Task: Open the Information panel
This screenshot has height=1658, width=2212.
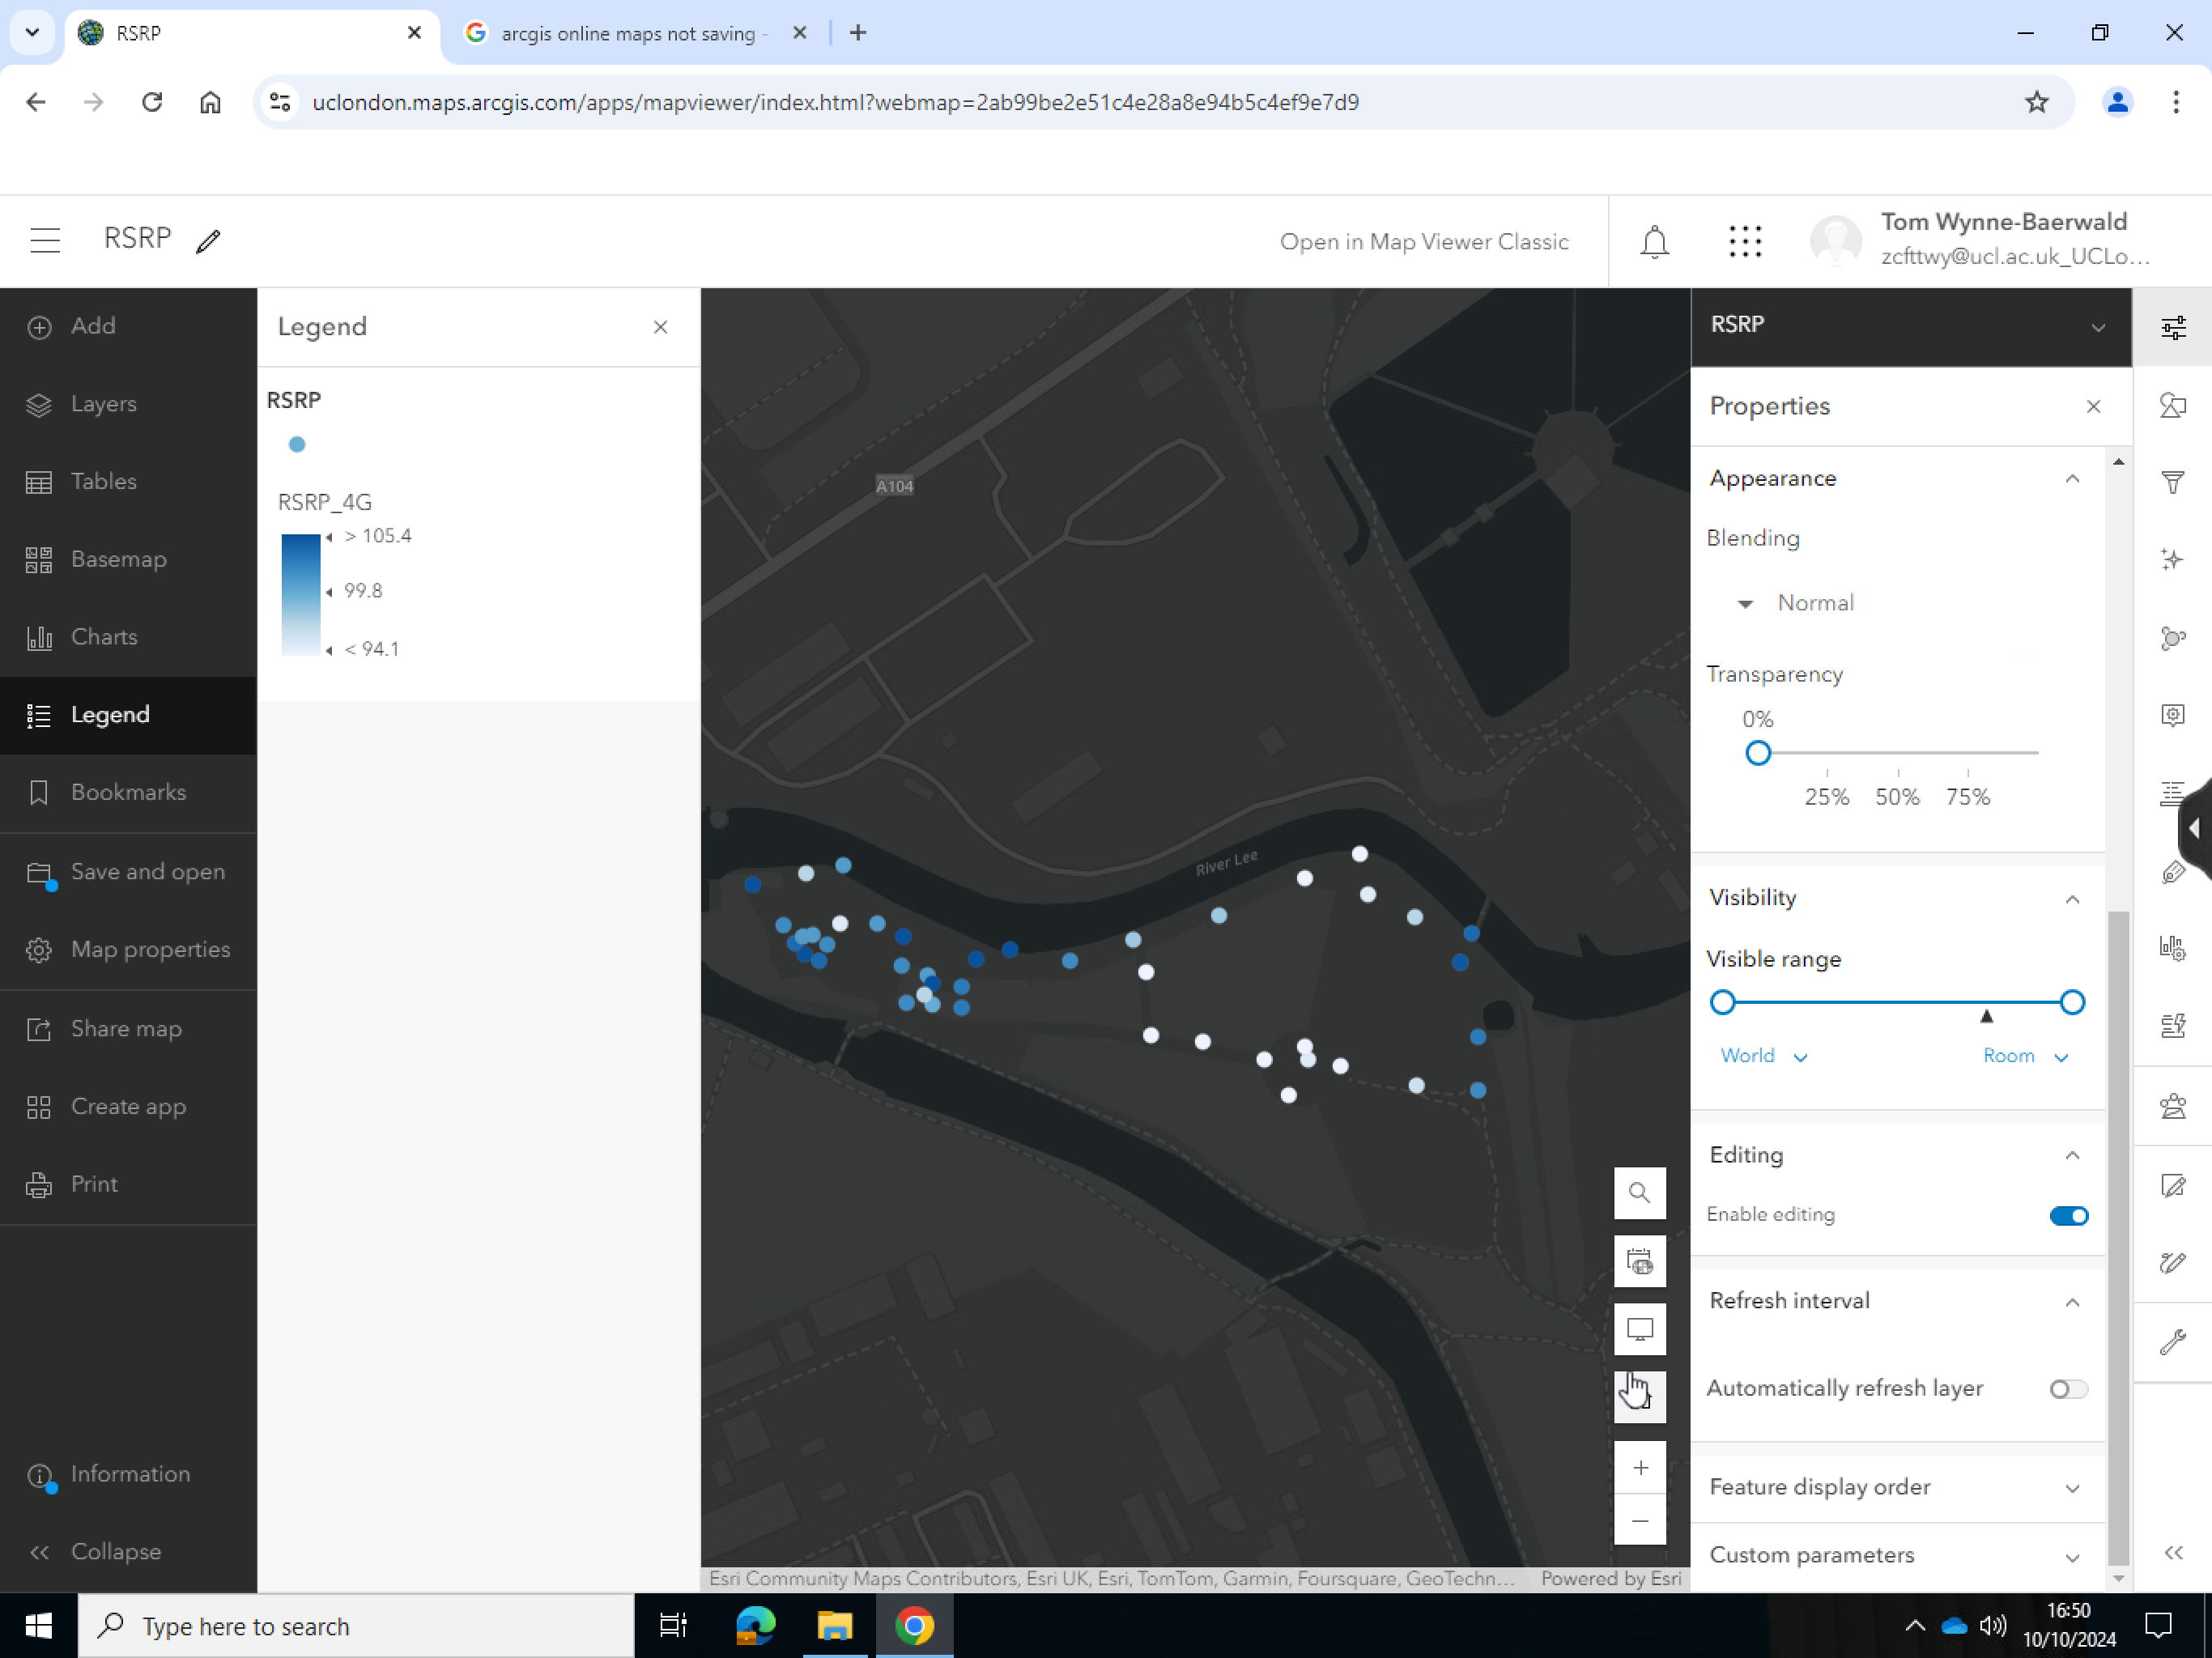Action: (128, 1474)
